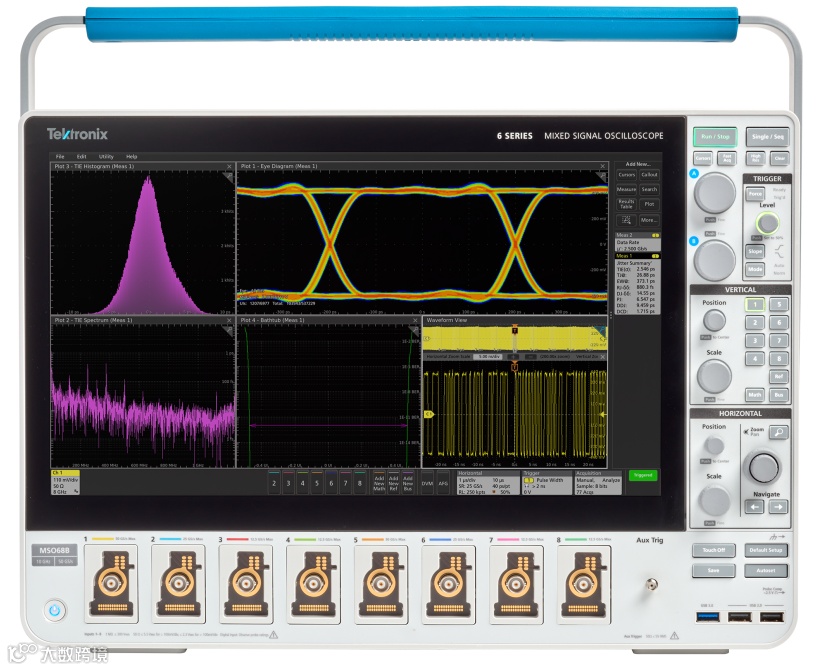Push the Vertical Scale knob
Image resolution: width=820 pixels, height=670 pixels.
pos(714,377)
